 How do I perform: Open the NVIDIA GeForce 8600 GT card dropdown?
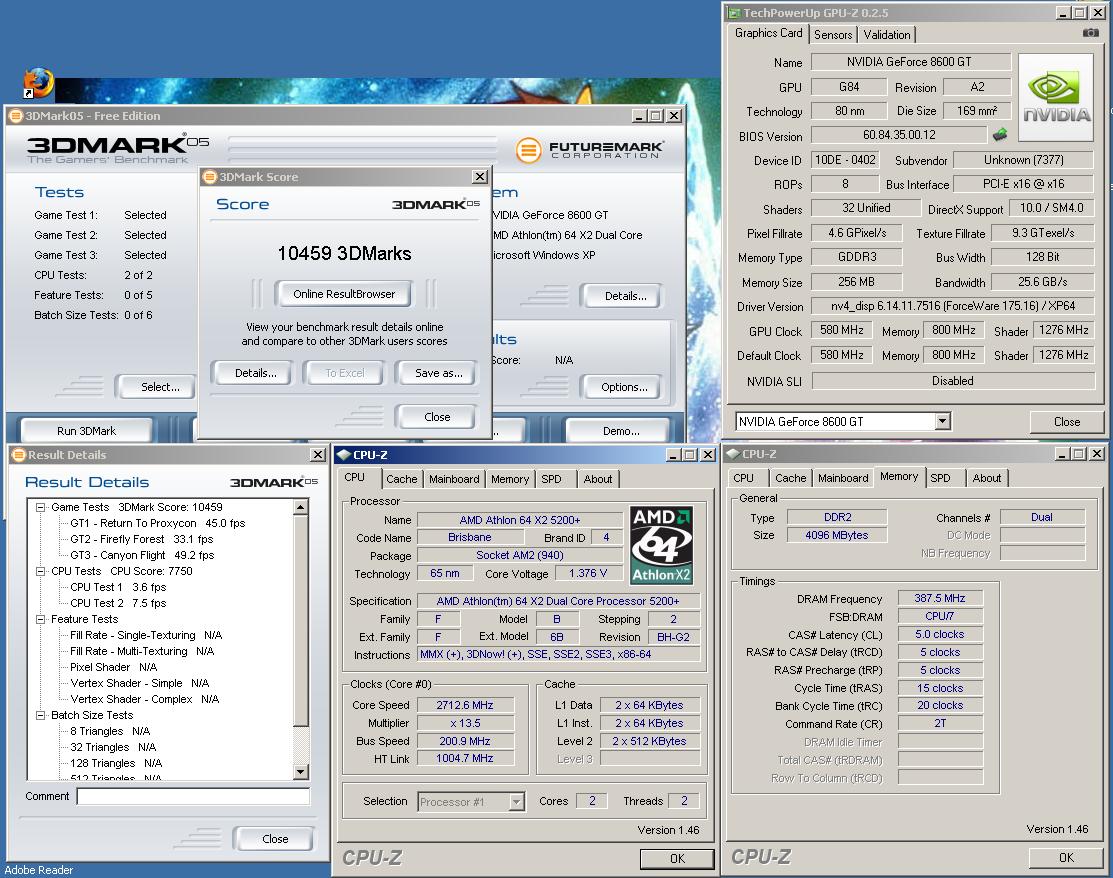[x=942, y=422]
